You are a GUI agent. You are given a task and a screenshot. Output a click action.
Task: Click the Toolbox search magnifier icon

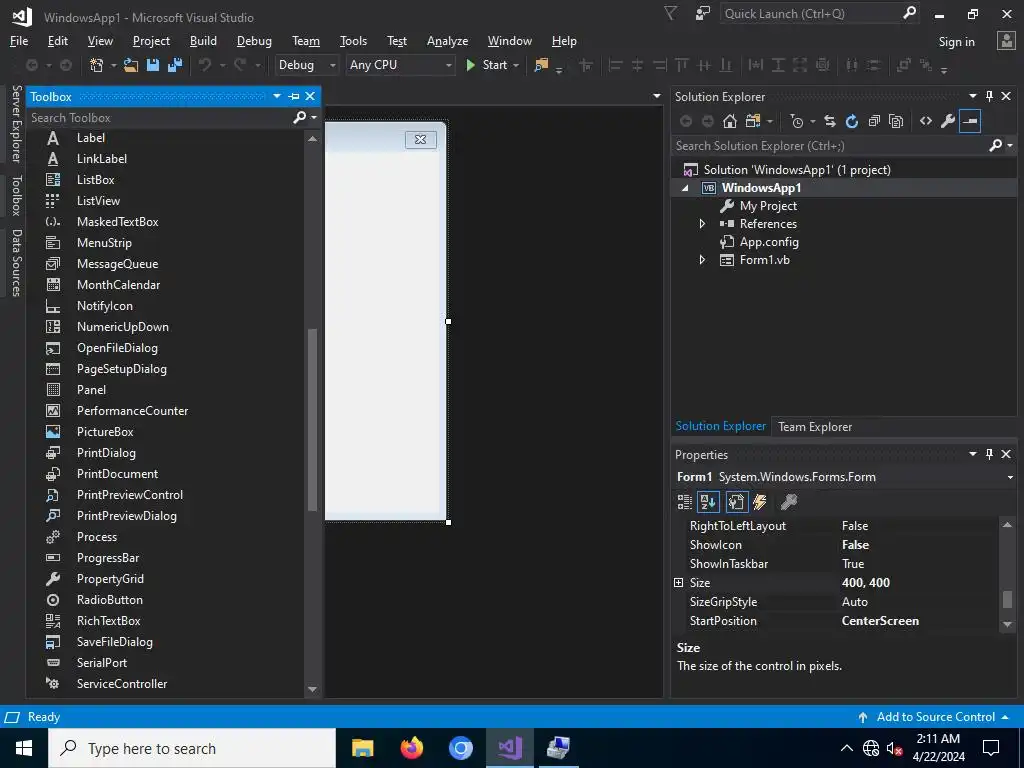299,117
